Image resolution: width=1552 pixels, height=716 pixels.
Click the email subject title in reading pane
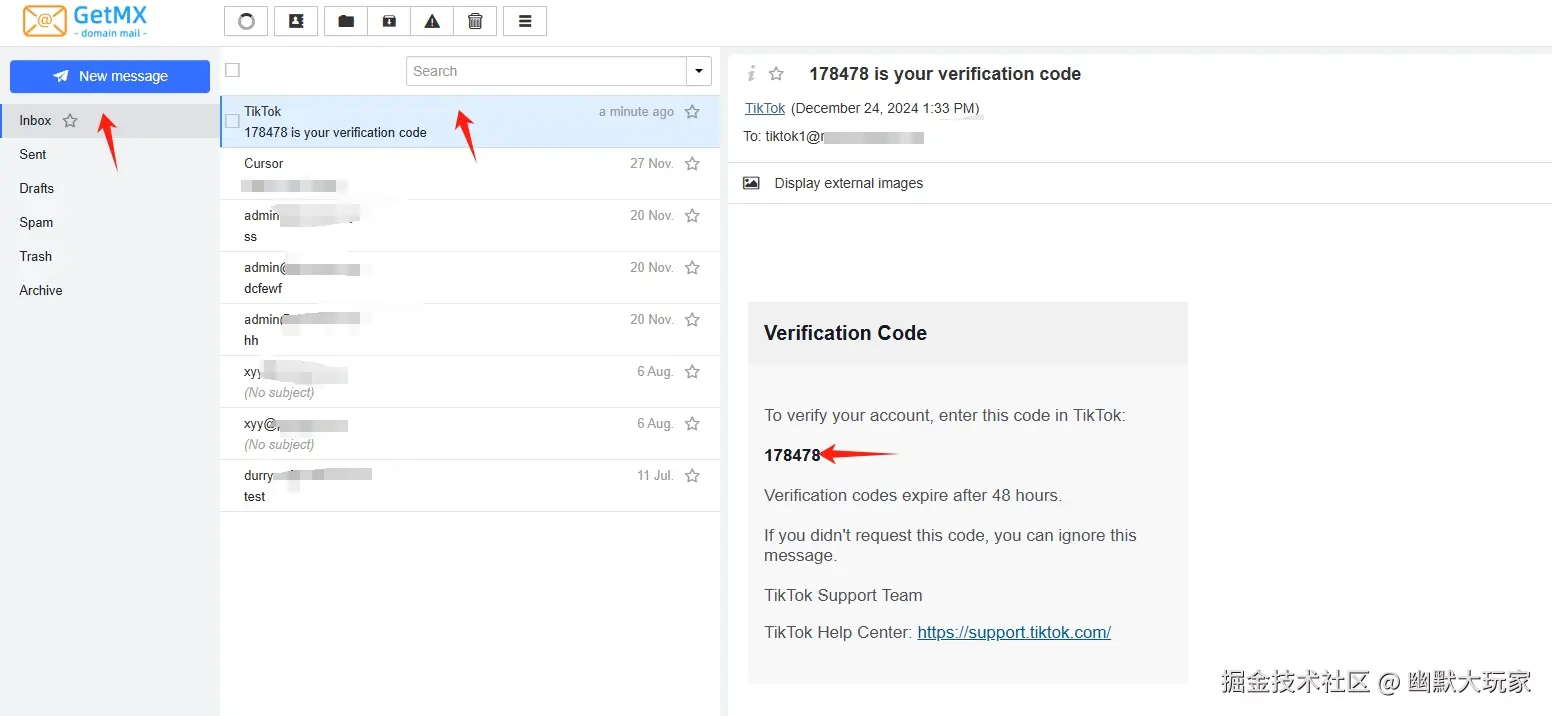click(x=945, y=74)
